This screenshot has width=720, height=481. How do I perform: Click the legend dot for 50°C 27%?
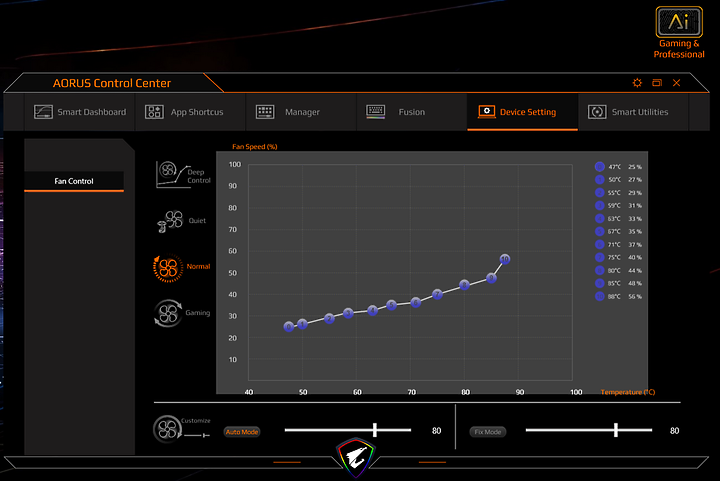click(x=599, y=179)
